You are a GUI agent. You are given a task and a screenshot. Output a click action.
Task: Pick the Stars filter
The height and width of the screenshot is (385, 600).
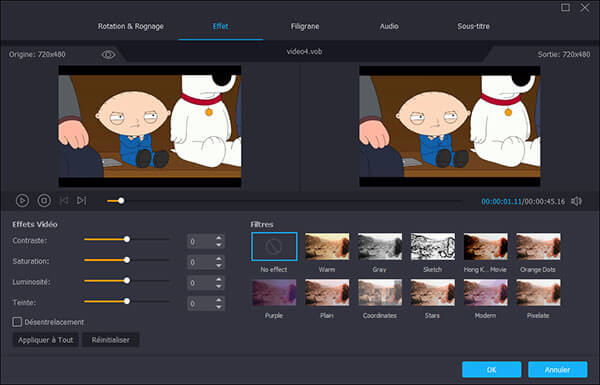point(433,292)
